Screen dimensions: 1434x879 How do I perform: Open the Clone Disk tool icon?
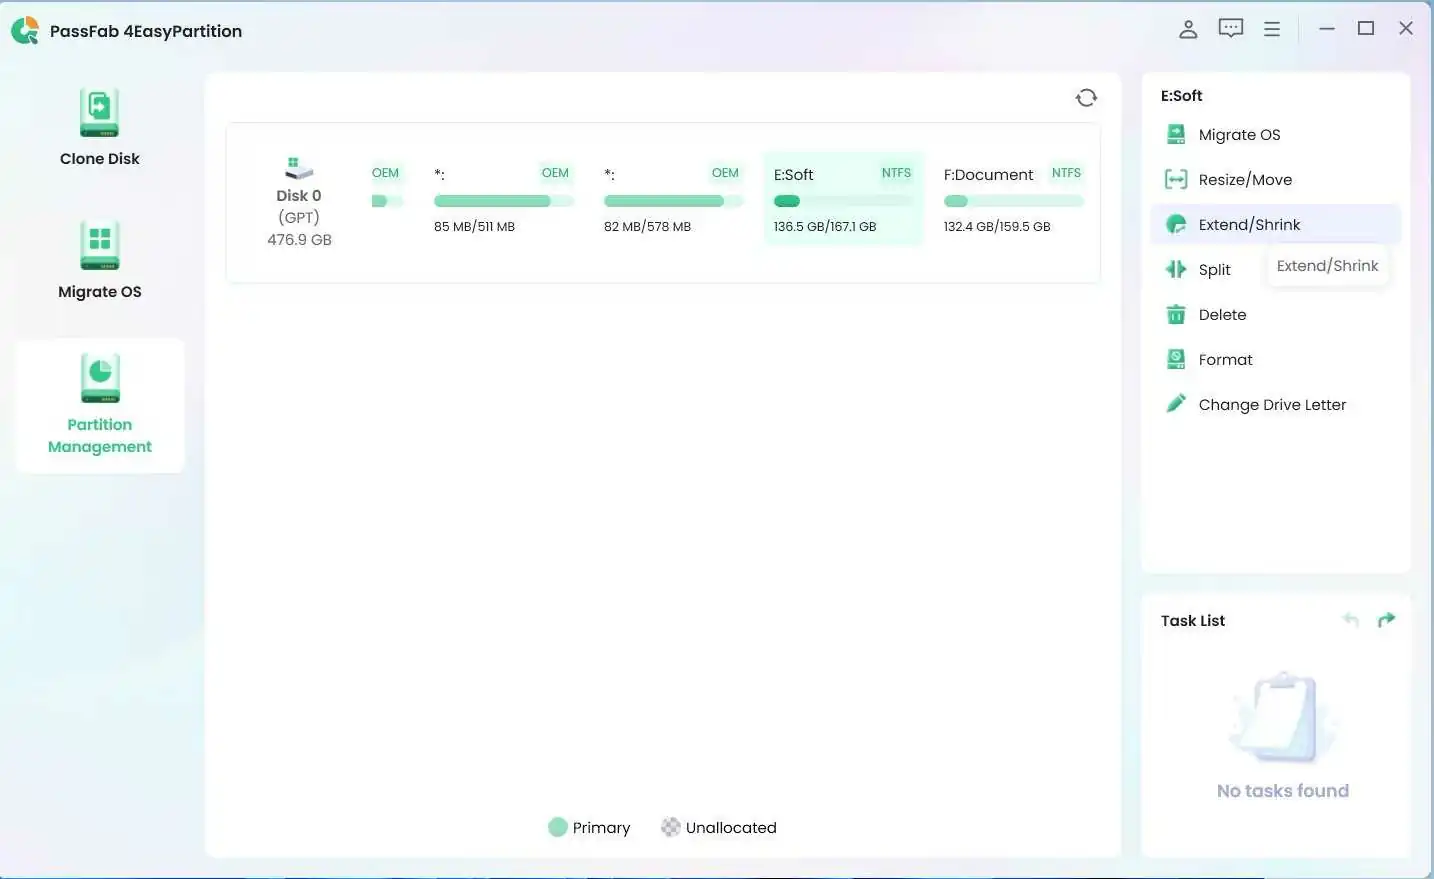coord(99,113)
